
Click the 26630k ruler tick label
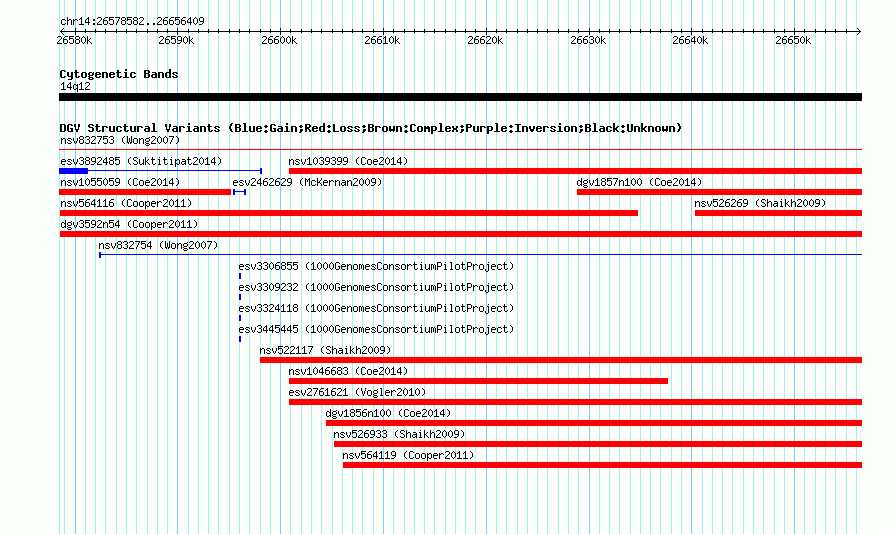587,40
